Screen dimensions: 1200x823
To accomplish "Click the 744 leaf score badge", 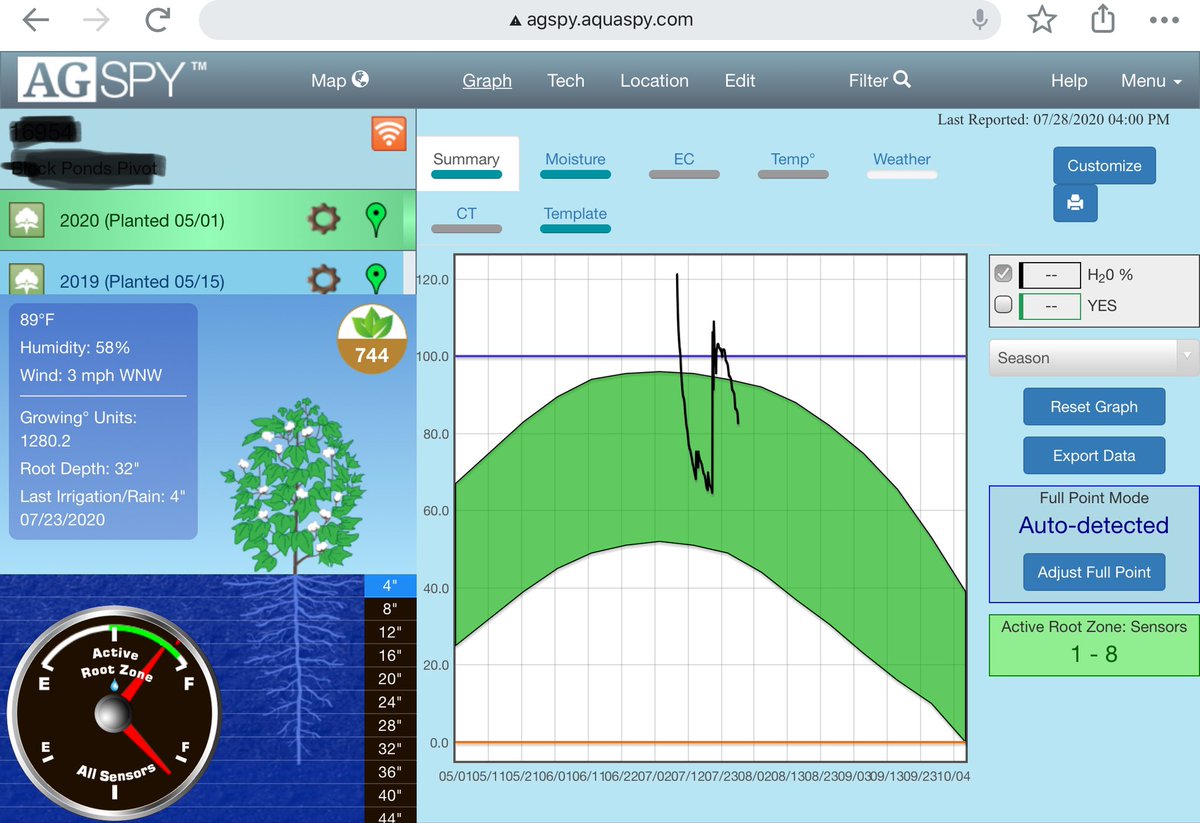I will click(372, 339).
